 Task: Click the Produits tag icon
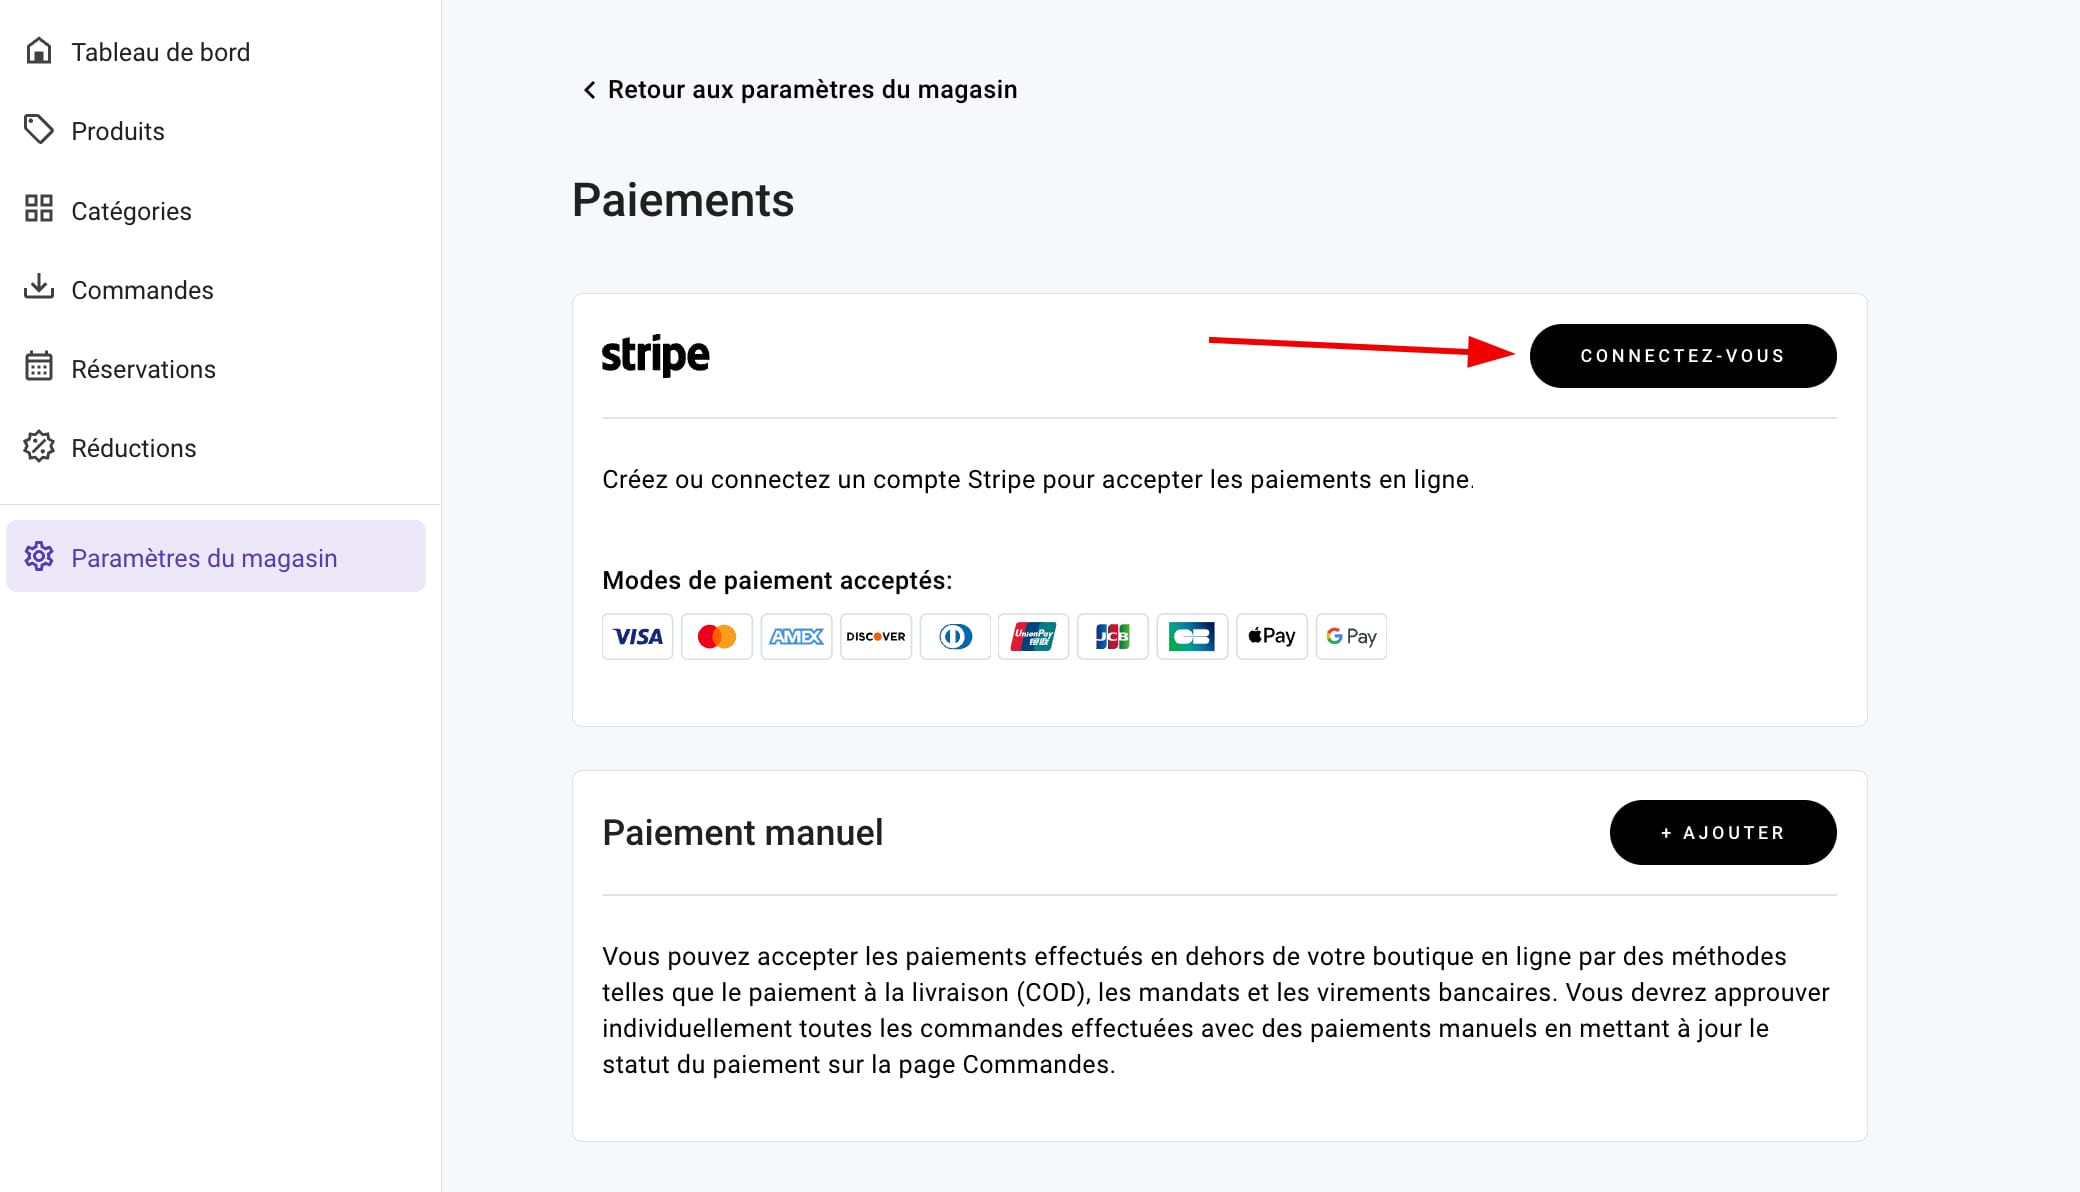click(x=39, y=130)
